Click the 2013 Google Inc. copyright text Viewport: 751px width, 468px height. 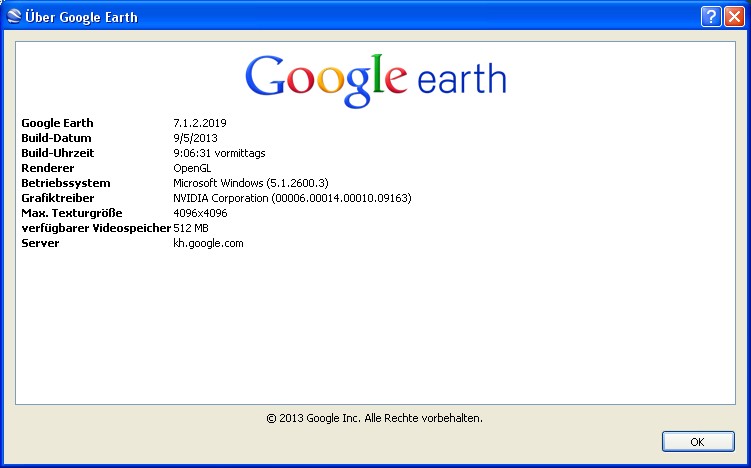click(375, 418)
